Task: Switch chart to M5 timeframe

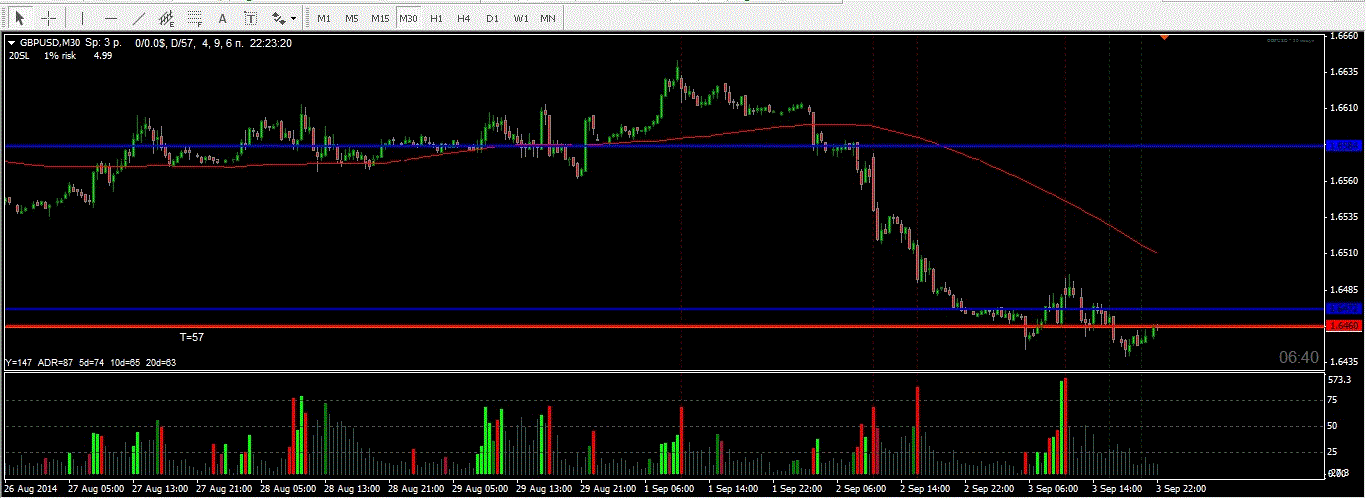Action: 351,18
